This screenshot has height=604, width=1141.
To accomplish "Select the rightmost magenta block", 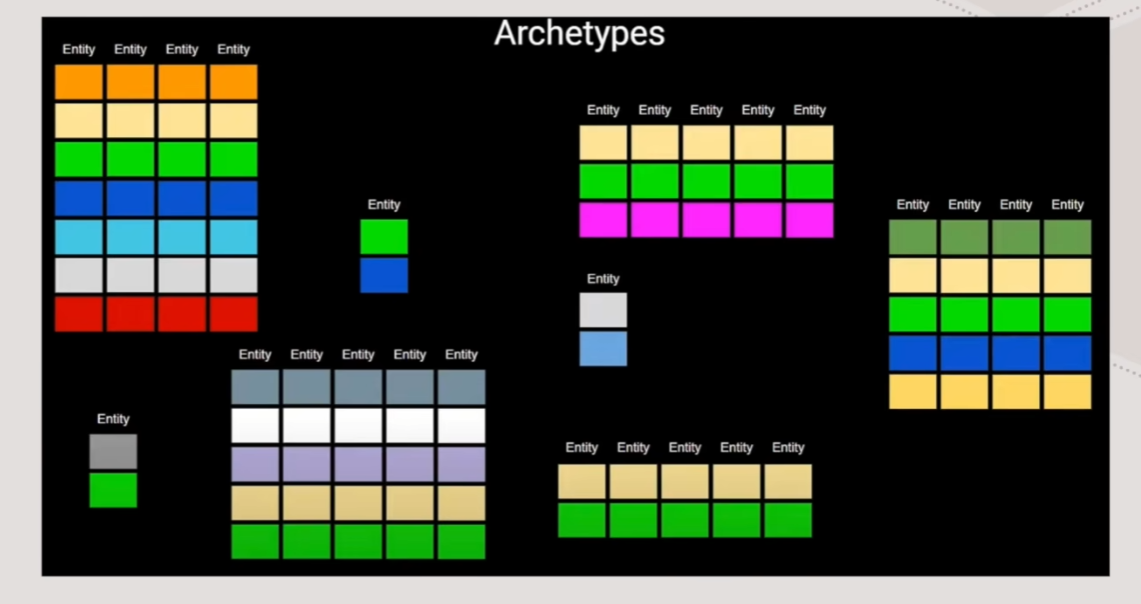I will tap(810, 220).
